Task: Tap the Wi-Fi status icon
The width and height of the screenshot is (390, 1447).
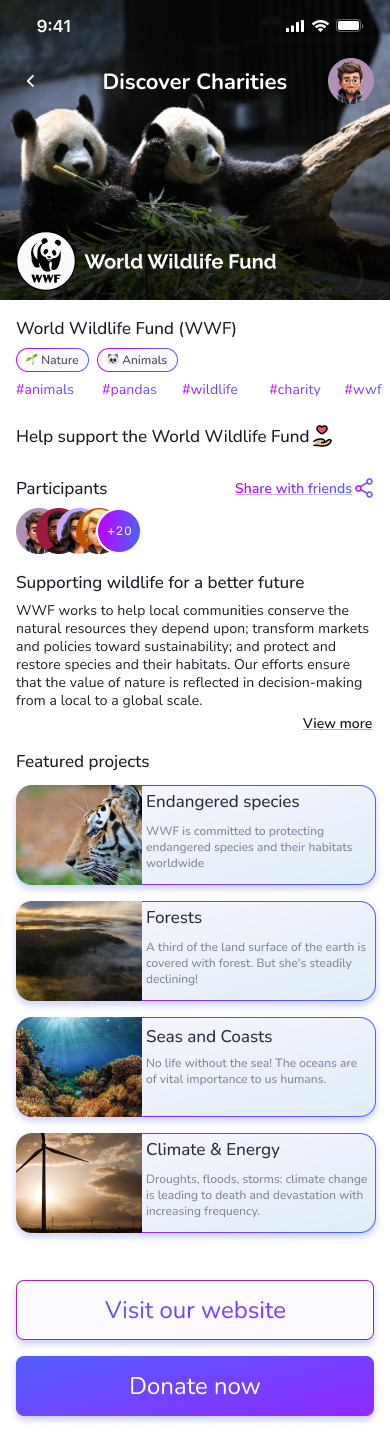Action: pyautogui.click(x=320, y=26)
